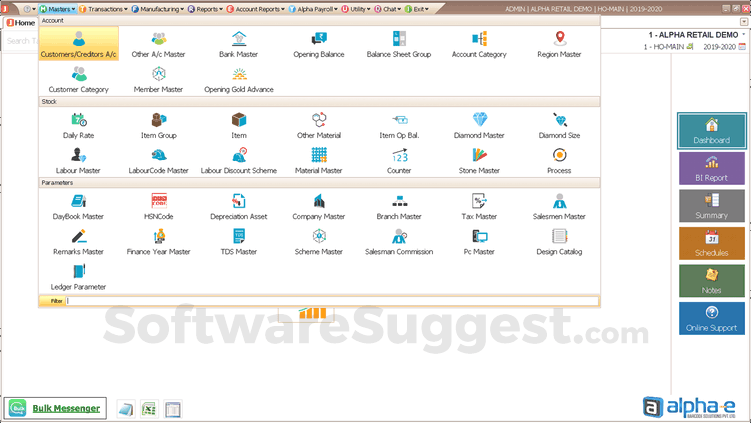
Task: Open Finance Year Master
Action: pos(159,242)
